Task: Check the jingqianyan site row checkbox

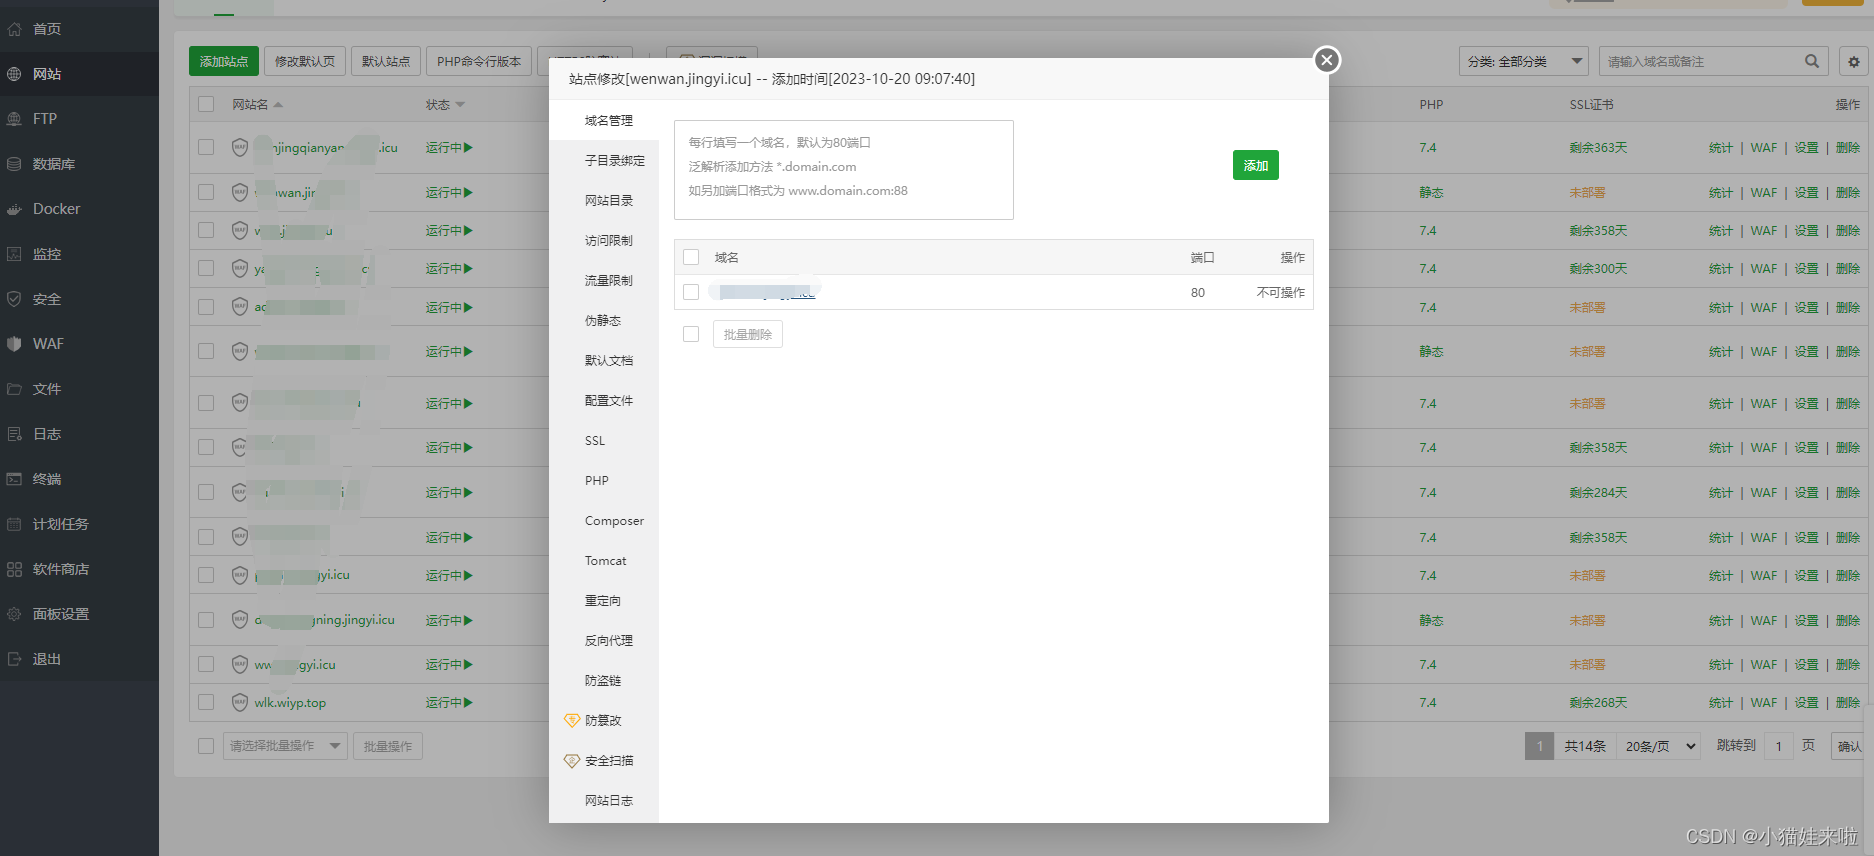Action: (x=206, y=147)
